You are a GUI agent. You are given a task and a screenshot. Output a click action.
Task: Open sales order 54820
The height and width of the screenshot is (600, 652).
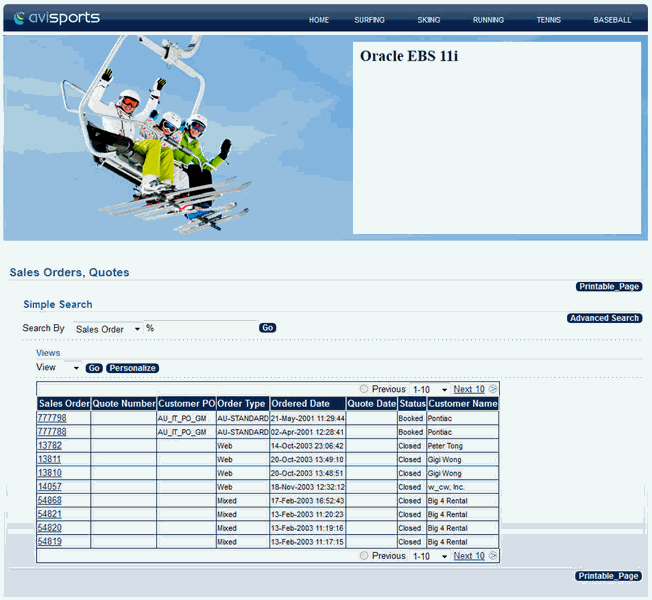[49, 528]
